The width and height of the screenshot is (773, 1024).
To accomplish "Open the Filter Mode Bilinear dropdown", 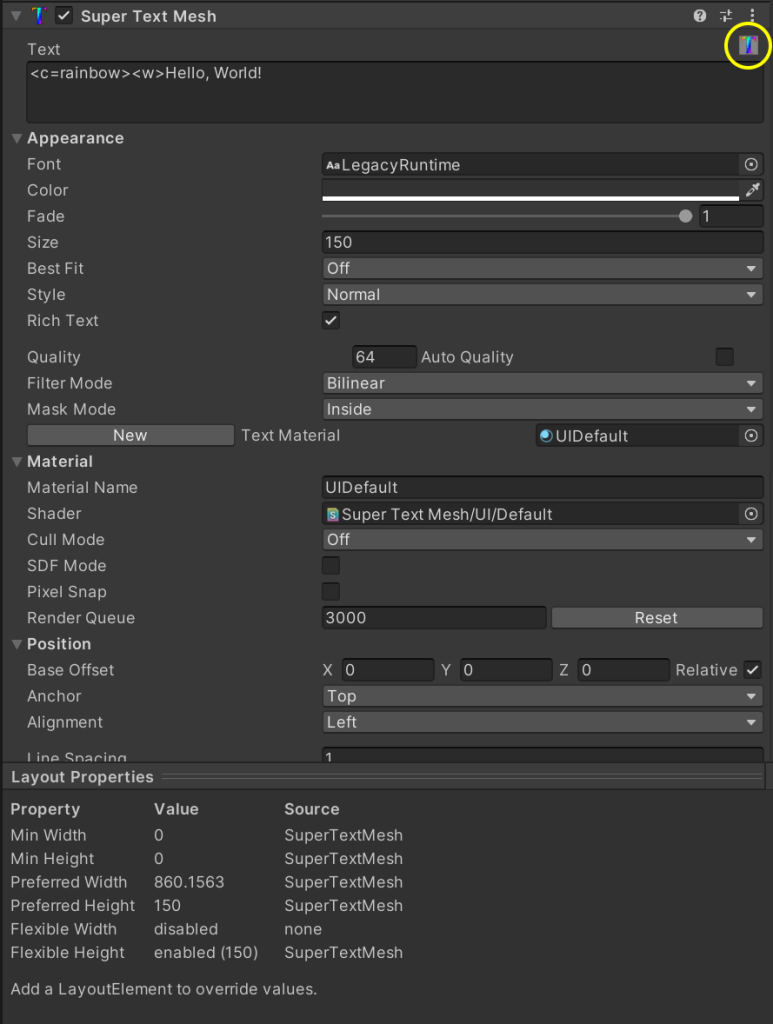I will click(x=543, y=383).
